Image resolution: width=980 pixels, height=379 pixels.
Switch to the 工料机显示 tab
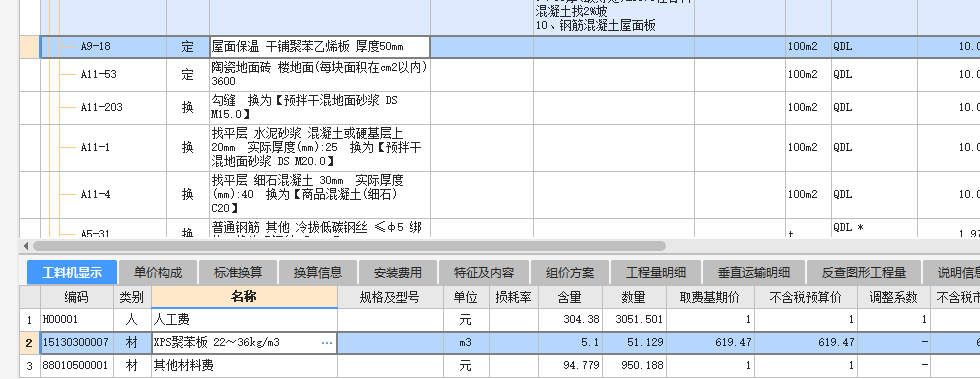click(72, 273)
